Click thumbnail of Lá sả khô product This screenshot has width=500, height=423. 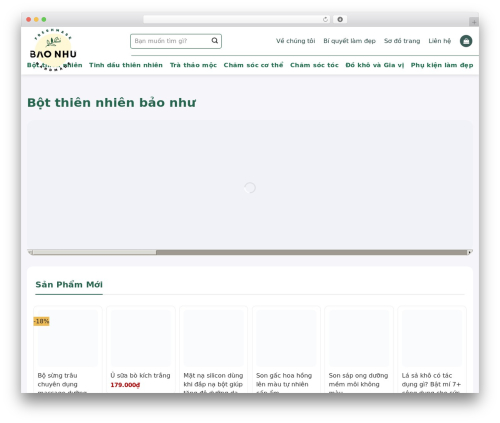click(432, 338)
